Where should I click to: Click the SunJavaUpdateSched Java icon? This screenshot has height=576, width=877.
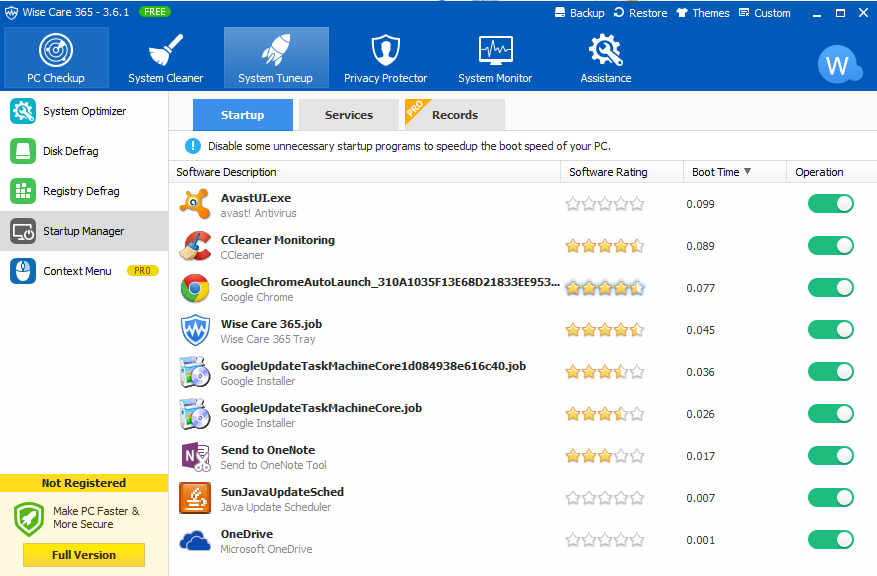pos(195,498)
